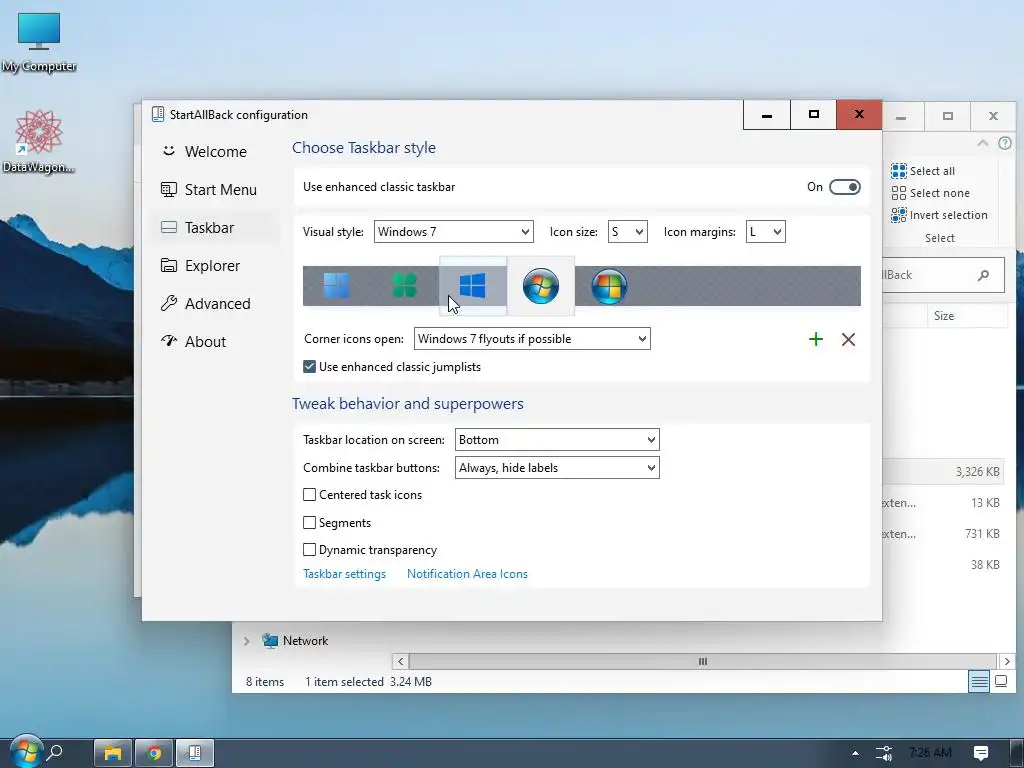The height and width of the screenshot is (768, 1024).
Task: Open My Computer desktop icon
Action: (x=39, y=42)
